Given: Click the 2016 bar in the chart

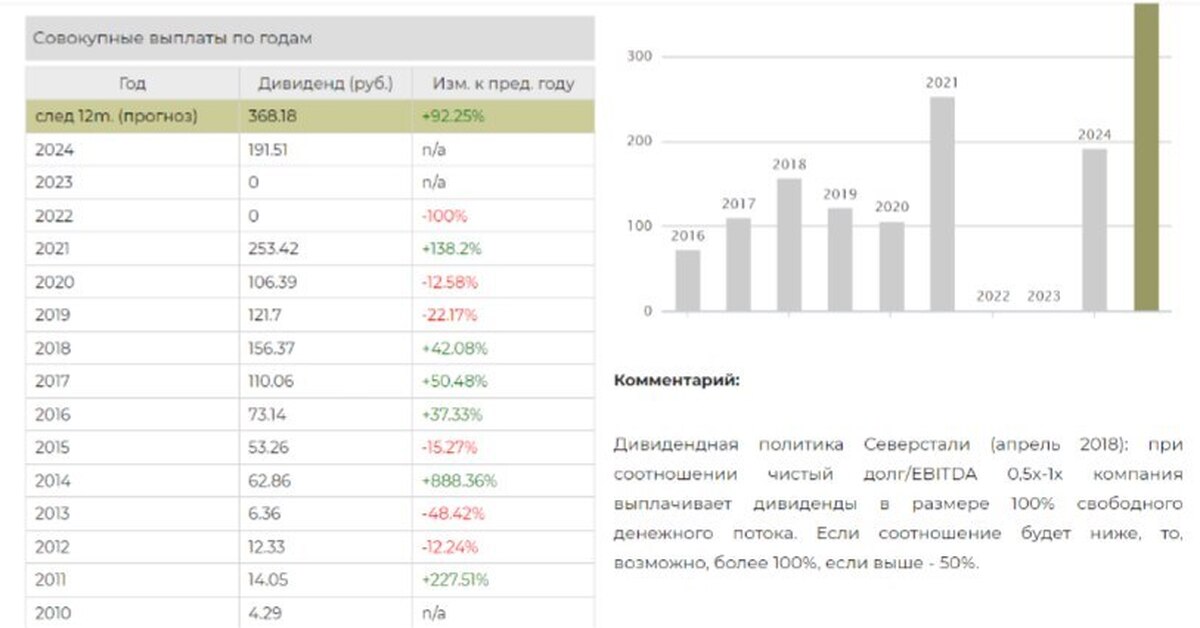Looking at the screenshot, I should (x=687, y=280).
